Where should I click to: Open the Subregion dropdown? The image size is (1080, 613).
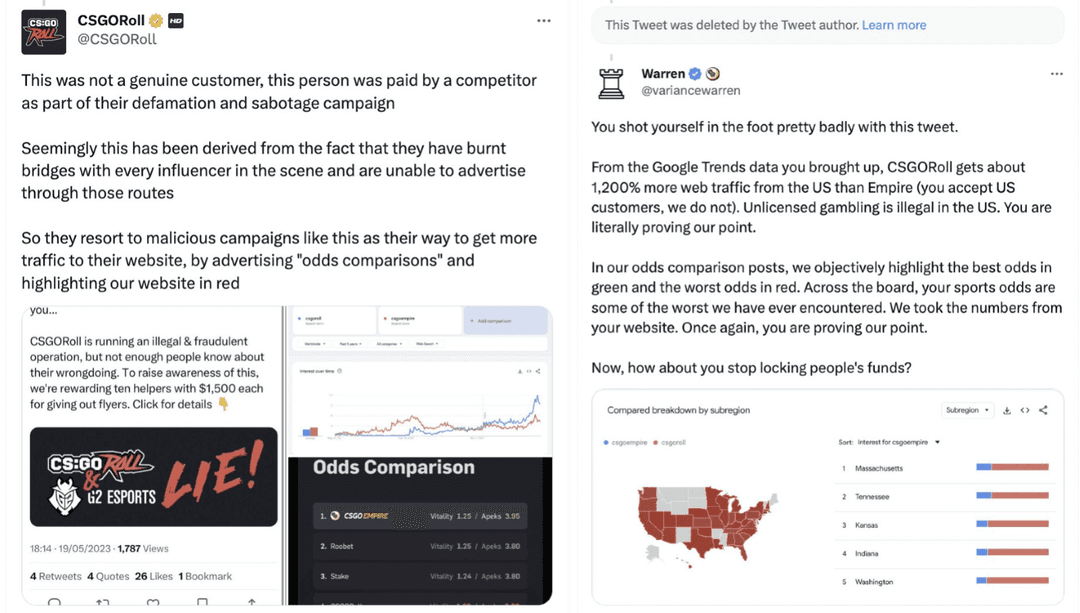pos(967,410)
